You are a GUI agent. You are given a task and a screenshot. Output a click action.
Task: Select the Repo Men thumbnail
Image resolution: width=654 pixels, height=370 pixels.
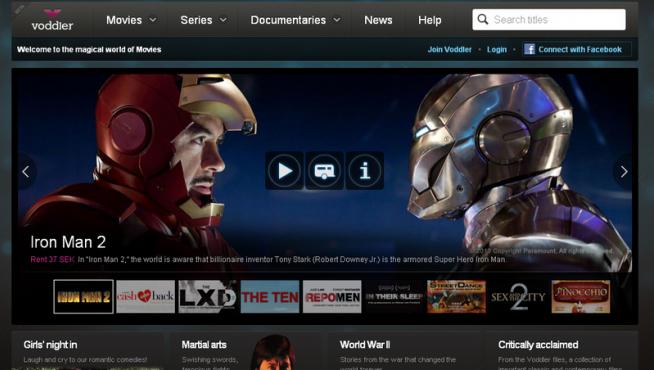point(332,297)
